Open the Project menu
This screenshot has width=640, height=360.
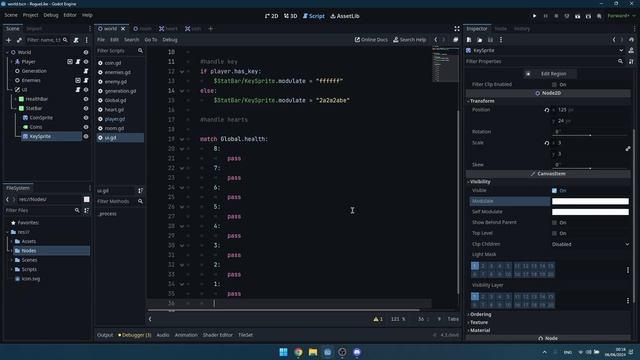[x=30, y=15]
